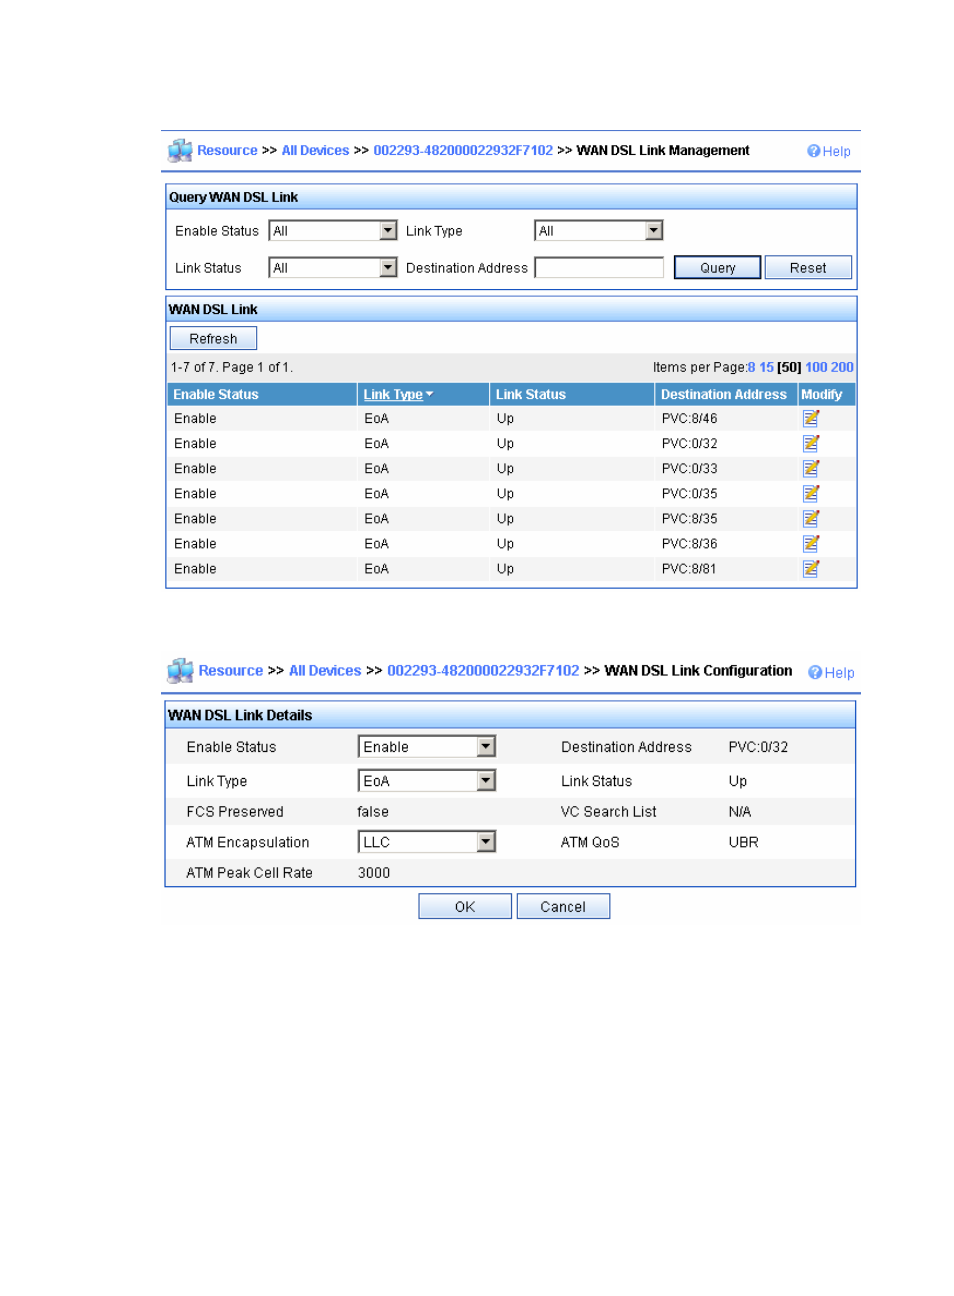This screenshot has height=1296, width=954.
Task: Click the ATM QoS value UBR
Action: (743, 842)
